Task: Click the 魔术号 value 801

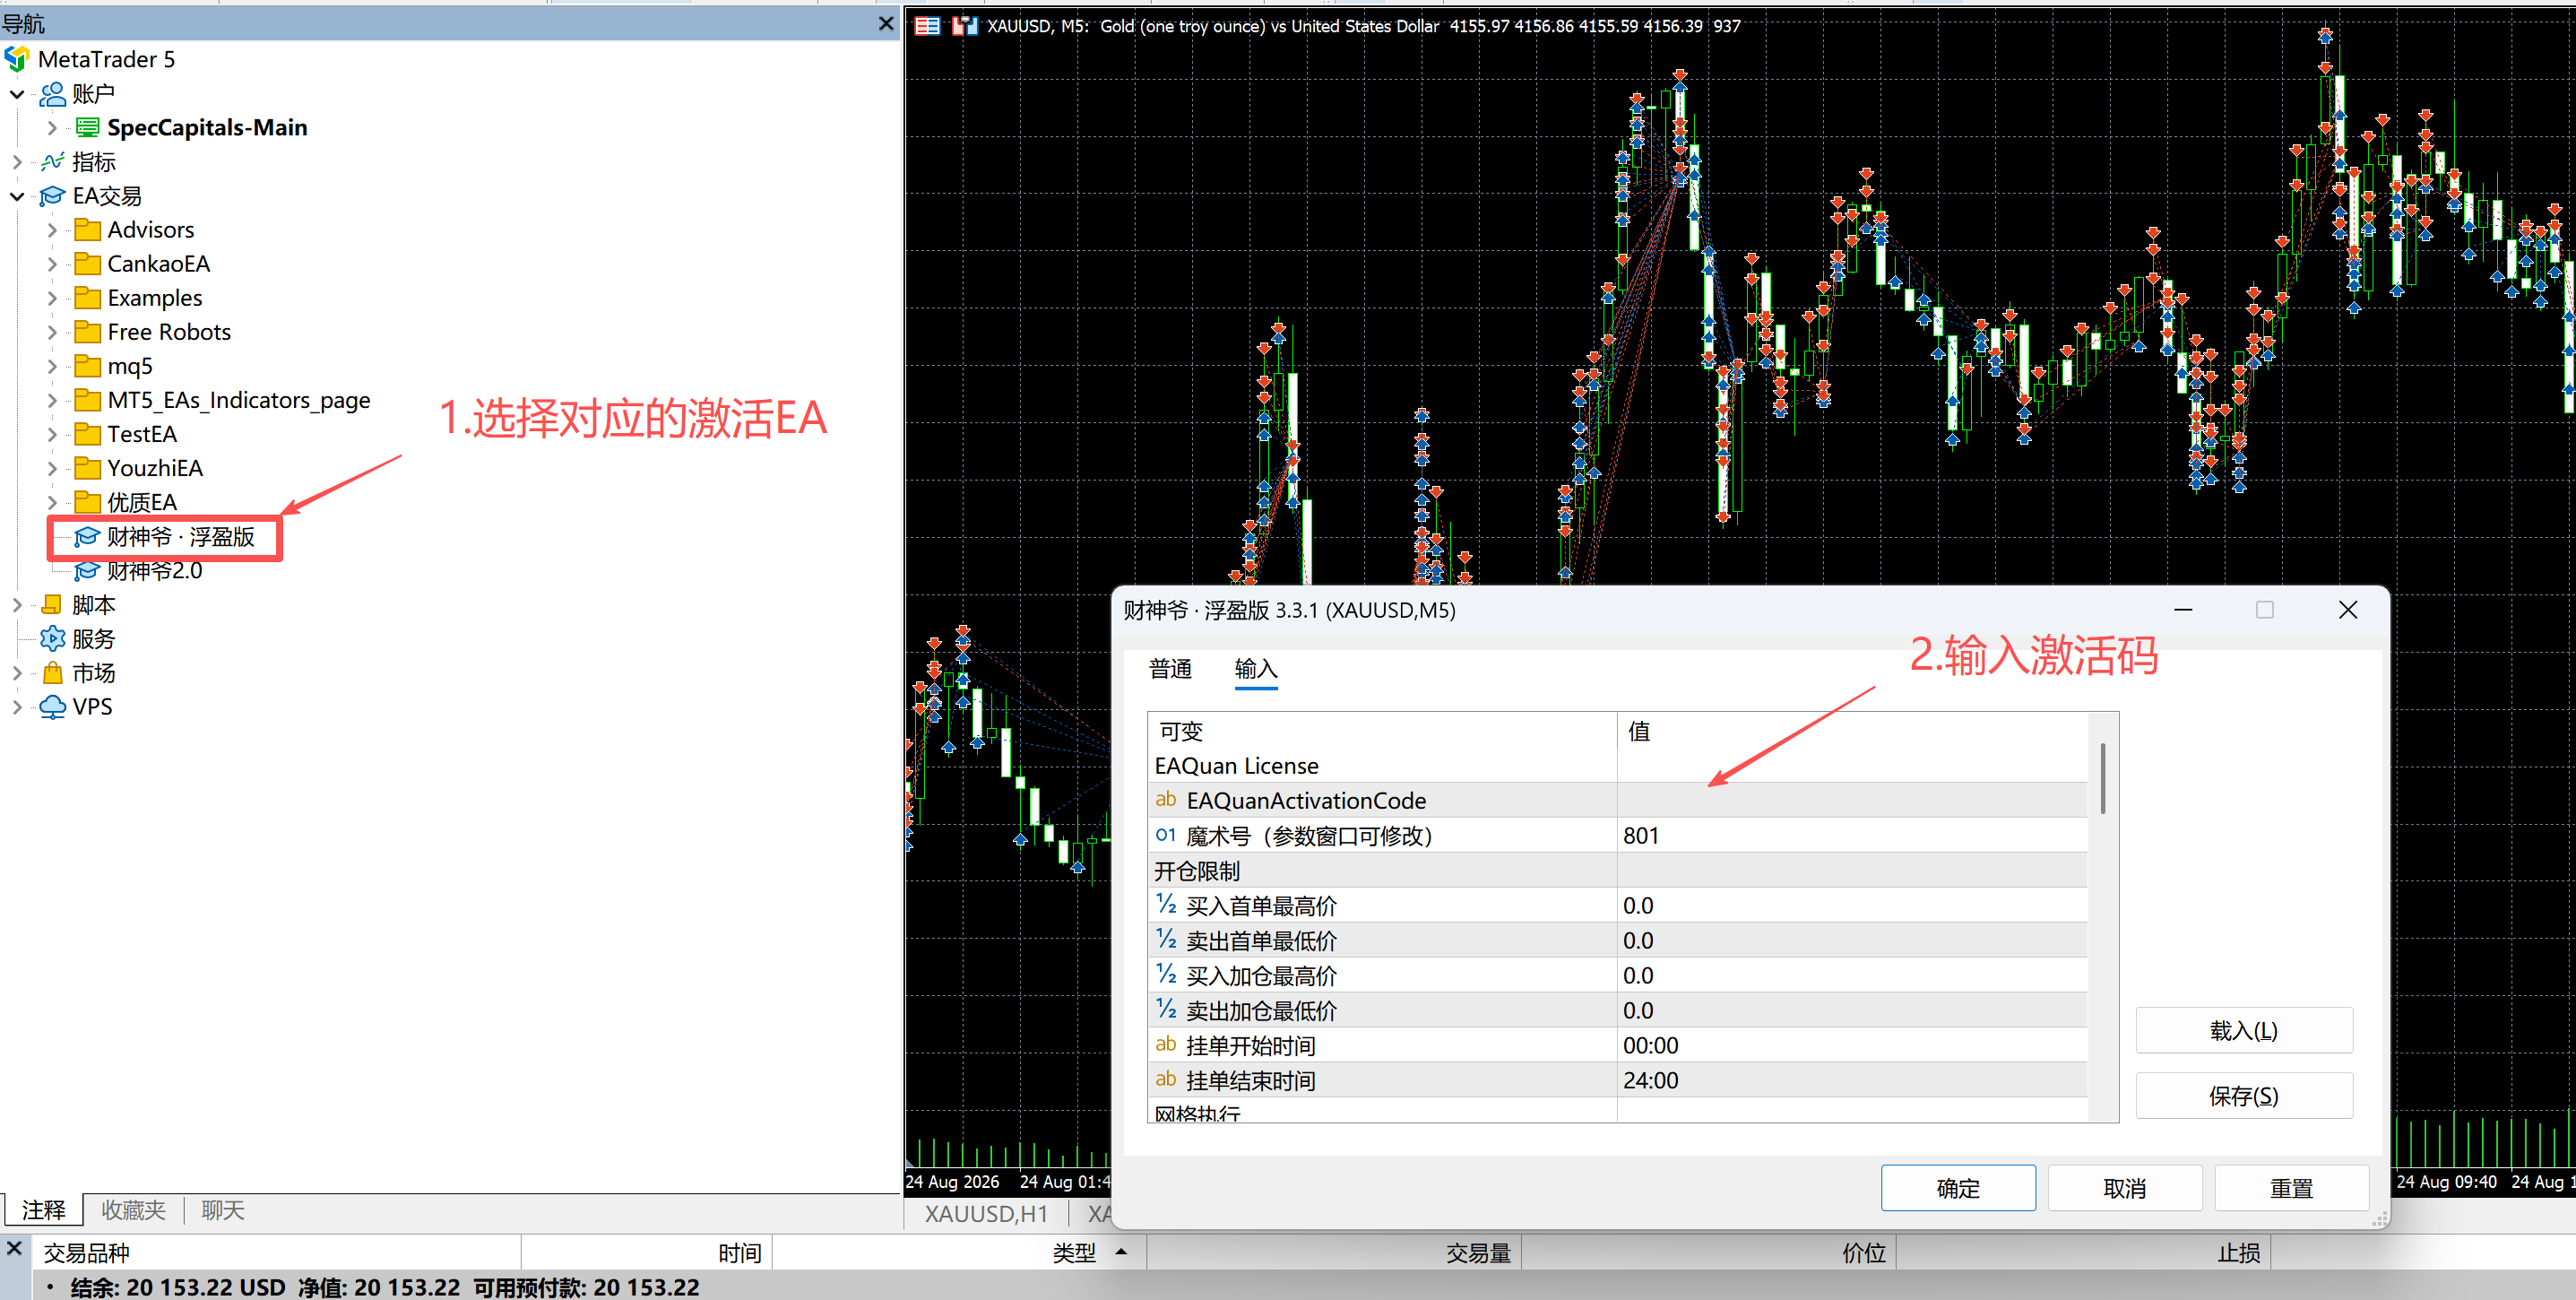Action: [x=1852, y=836]
